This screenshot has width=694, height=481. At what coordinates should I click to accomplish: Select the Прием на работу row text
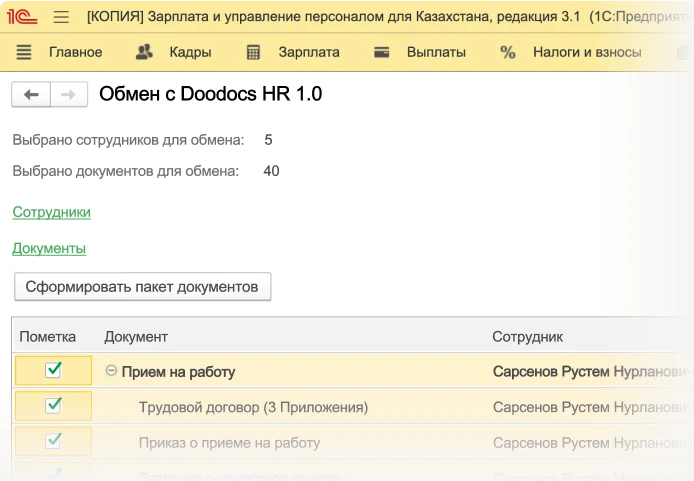[x=178, y=372]
